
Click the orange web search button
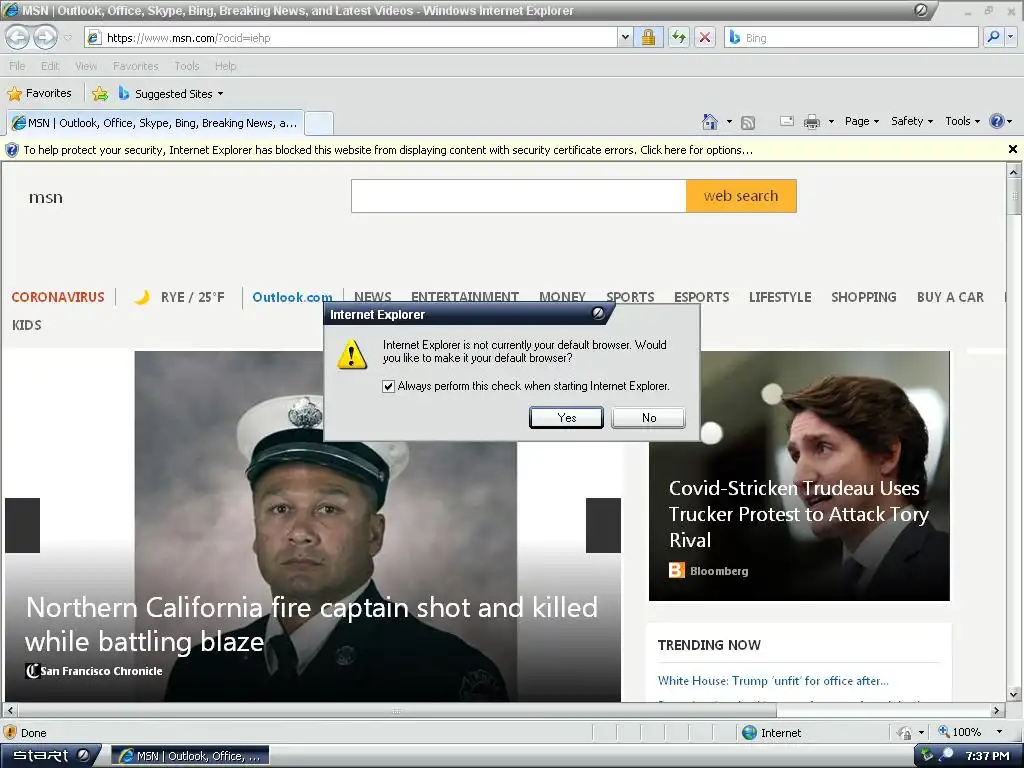741,196
